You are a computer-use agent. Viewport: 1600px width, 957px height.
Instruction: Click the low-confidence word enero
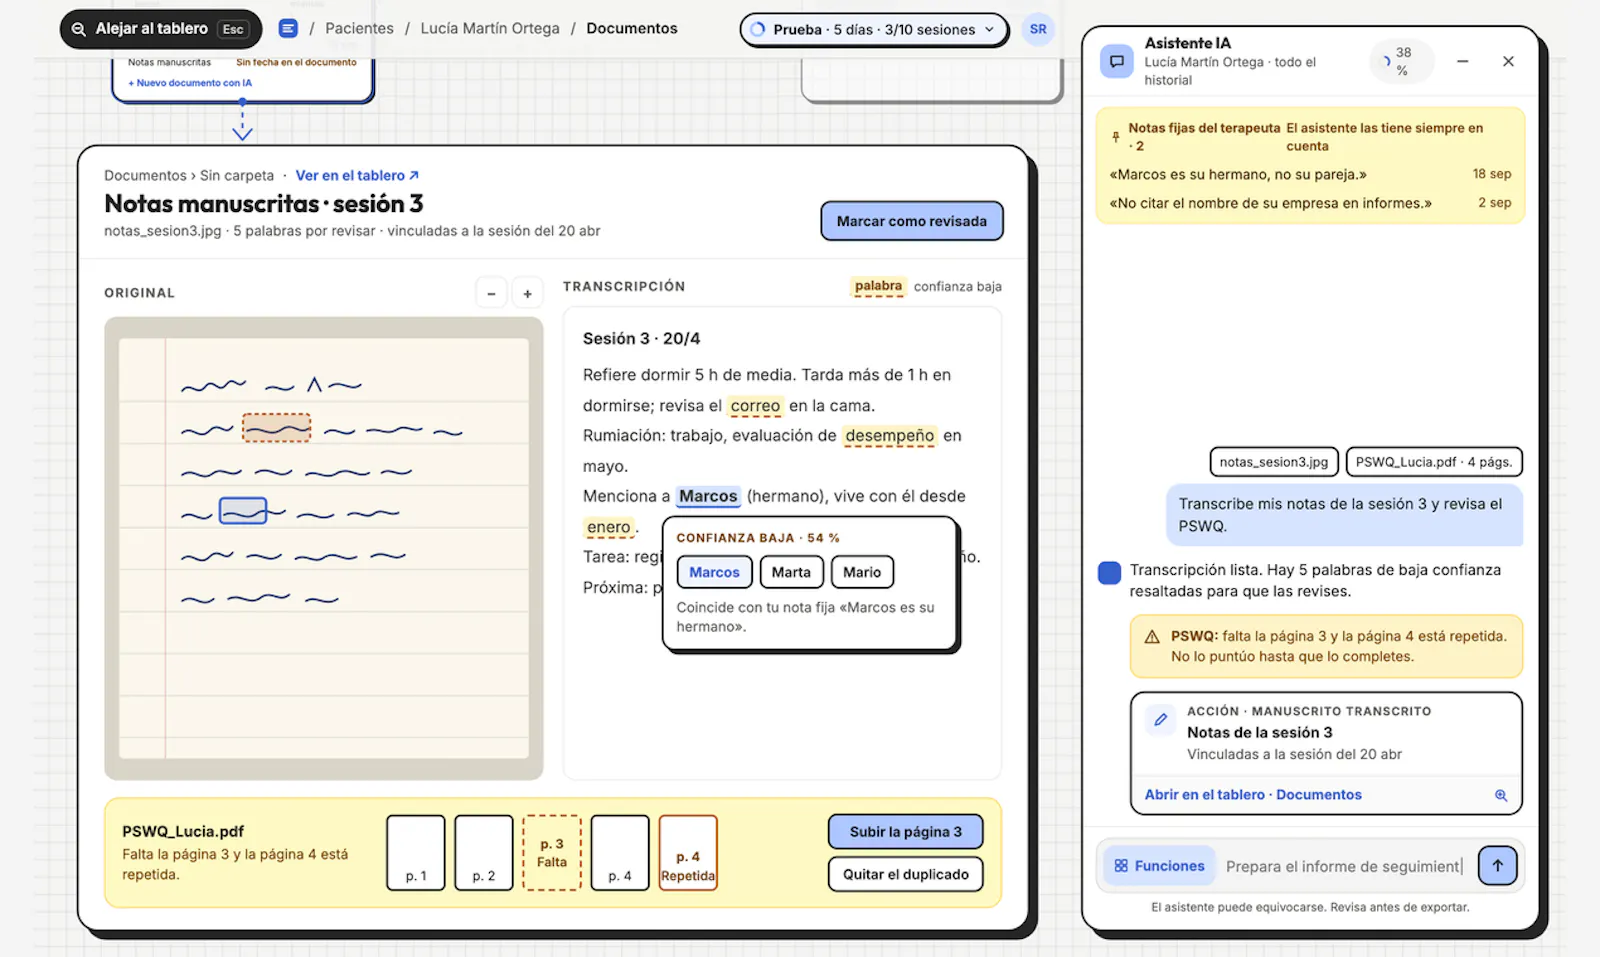pyautogui.click(x=609, y=527)
